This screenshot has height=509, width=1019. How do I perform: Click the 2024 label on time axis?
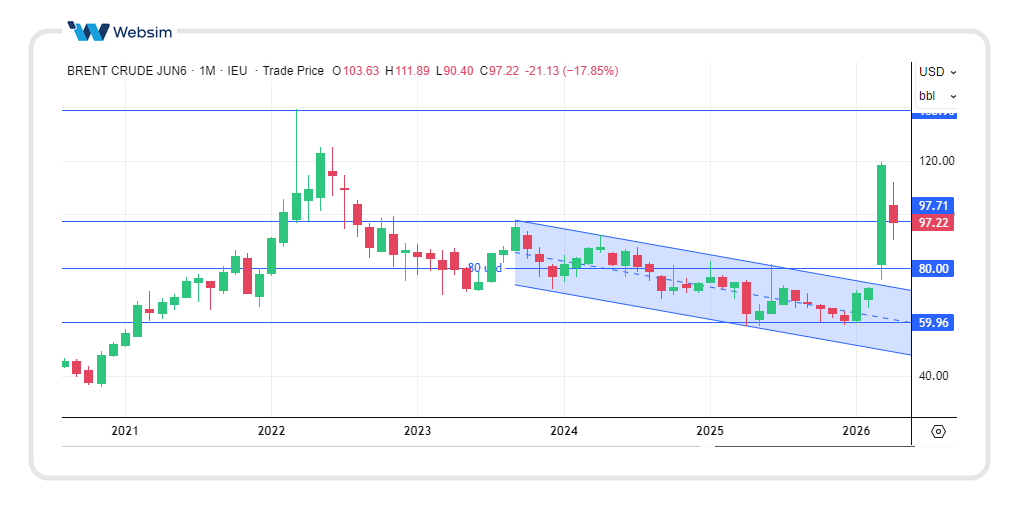coord(564,431)
